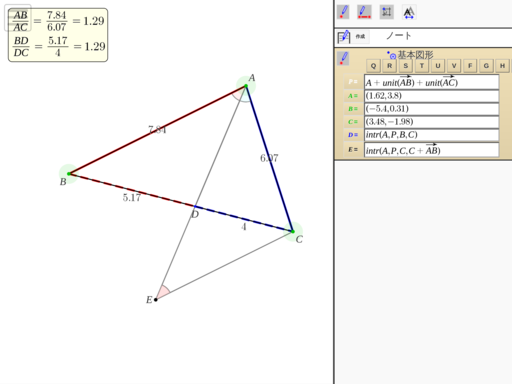Click point A on the triangle

(x=246, y=86)
